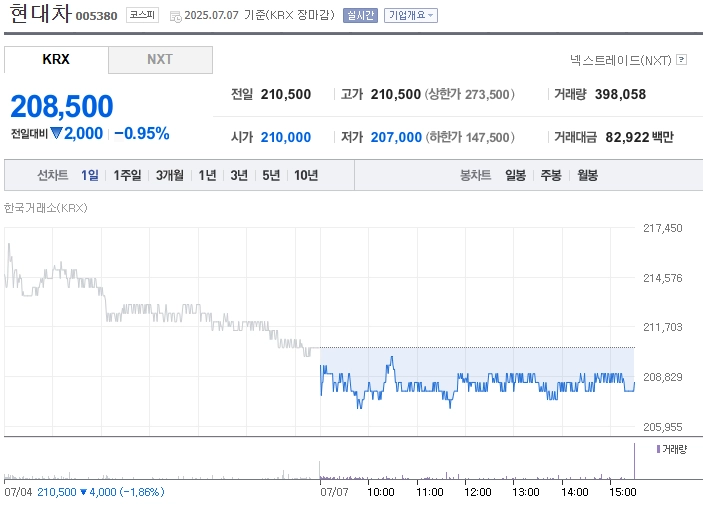
Task: Select the 1년 line chart period
Action: pos(207,175)
